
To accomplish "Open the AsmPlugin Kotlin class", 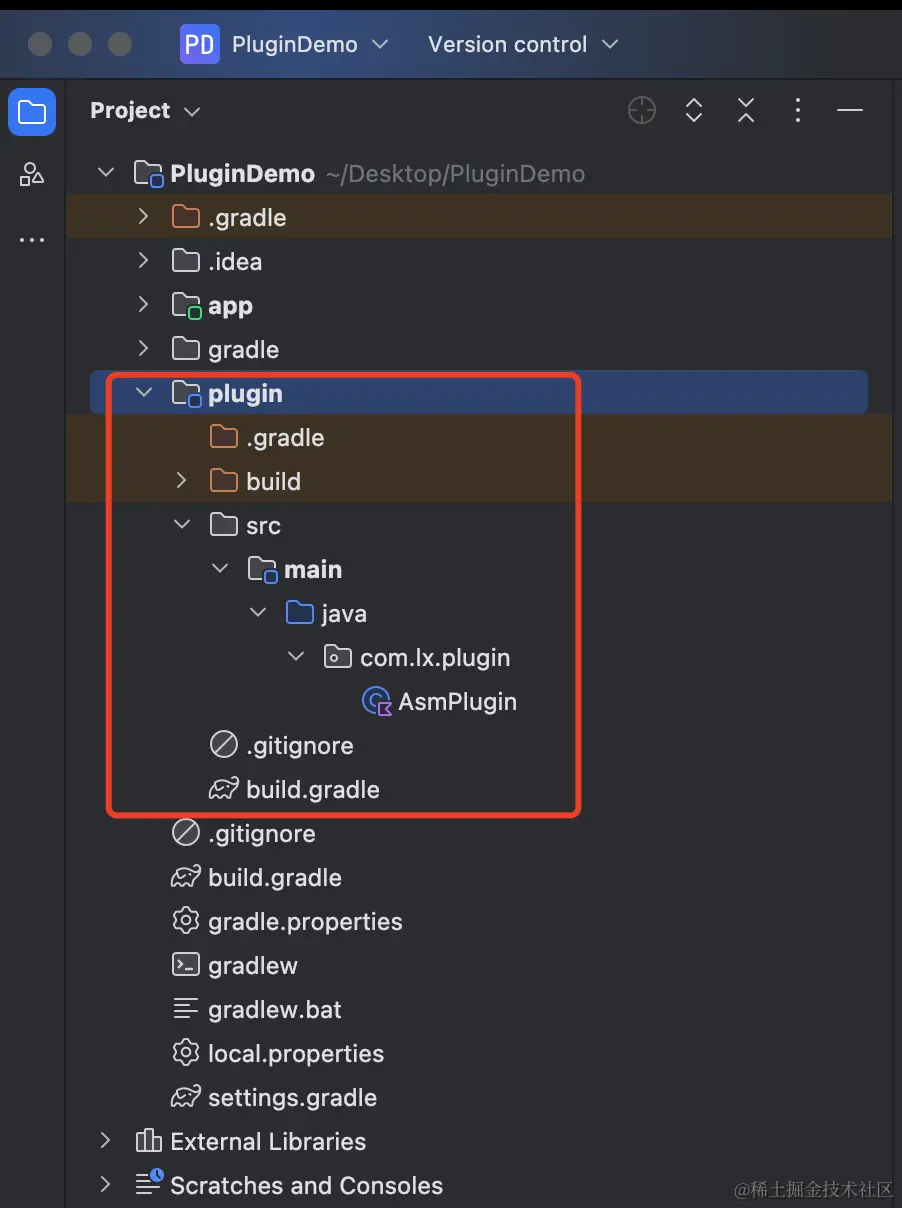I will coord(457,701).
